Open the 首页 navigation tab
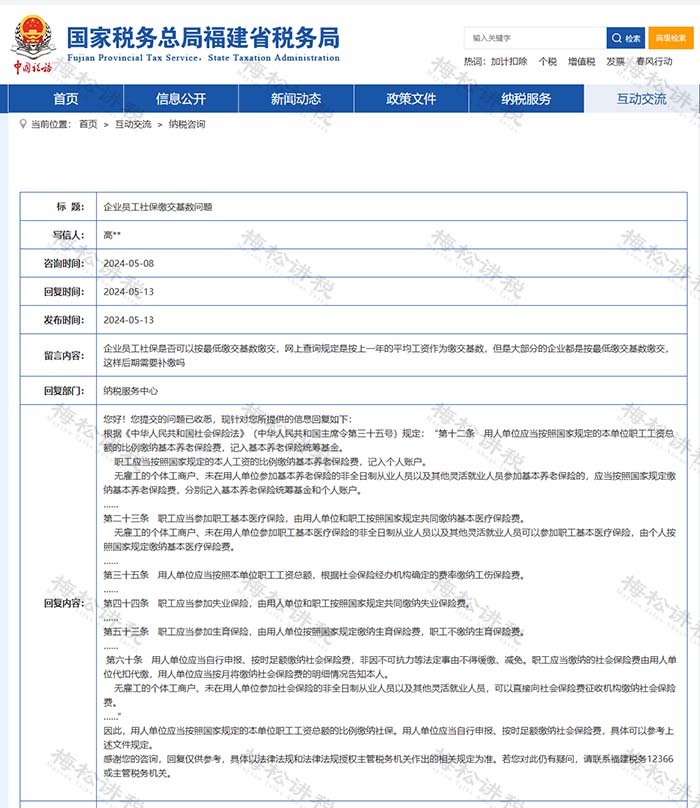The width and height of the screenshot is (700, 808). tap(66, 99)
